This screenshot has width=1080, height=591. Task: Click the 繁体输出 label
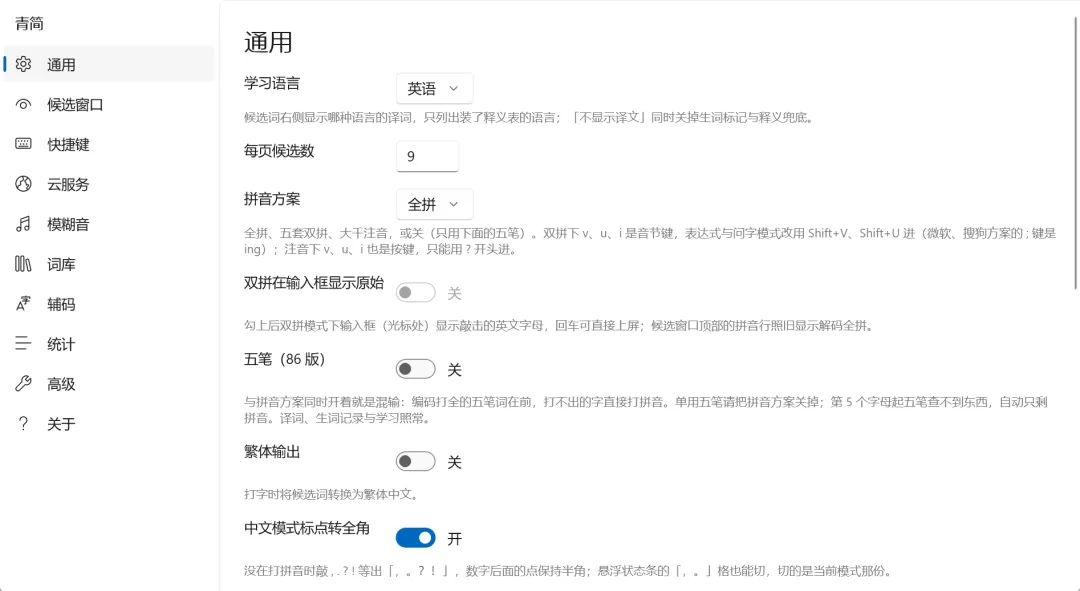click(x=272, y=452)
